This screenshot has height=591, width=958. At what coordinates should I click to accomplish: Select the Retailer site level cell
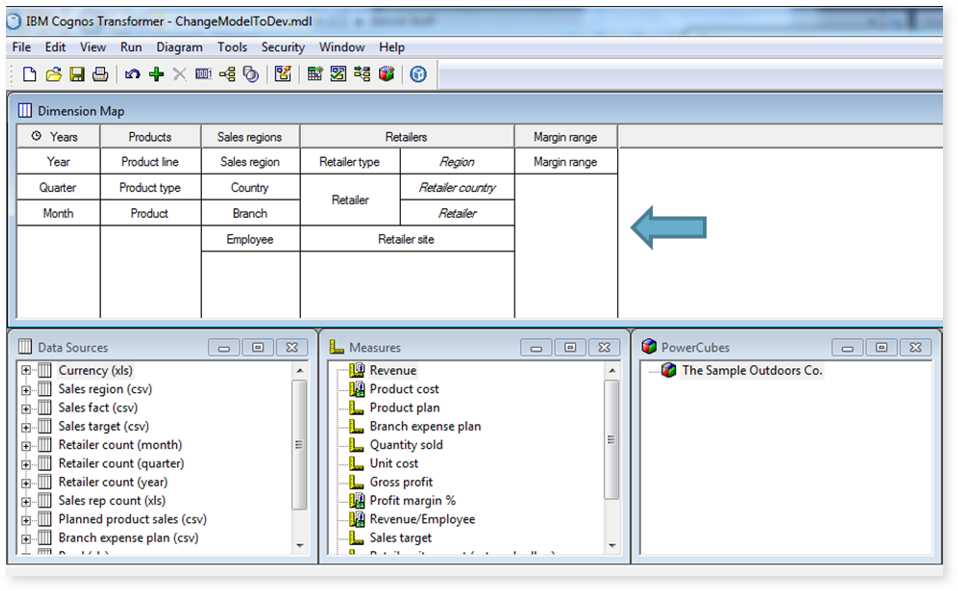click(407, 239)
